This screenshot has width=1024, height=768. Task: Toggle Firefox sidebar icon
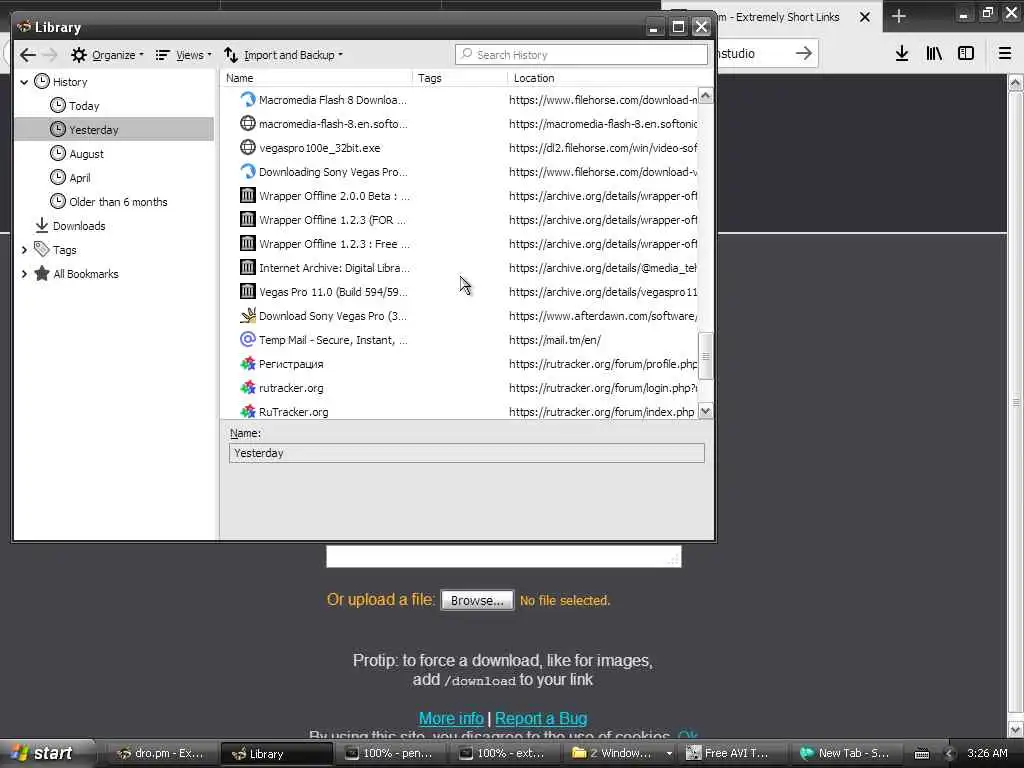[x=966, y=54]
